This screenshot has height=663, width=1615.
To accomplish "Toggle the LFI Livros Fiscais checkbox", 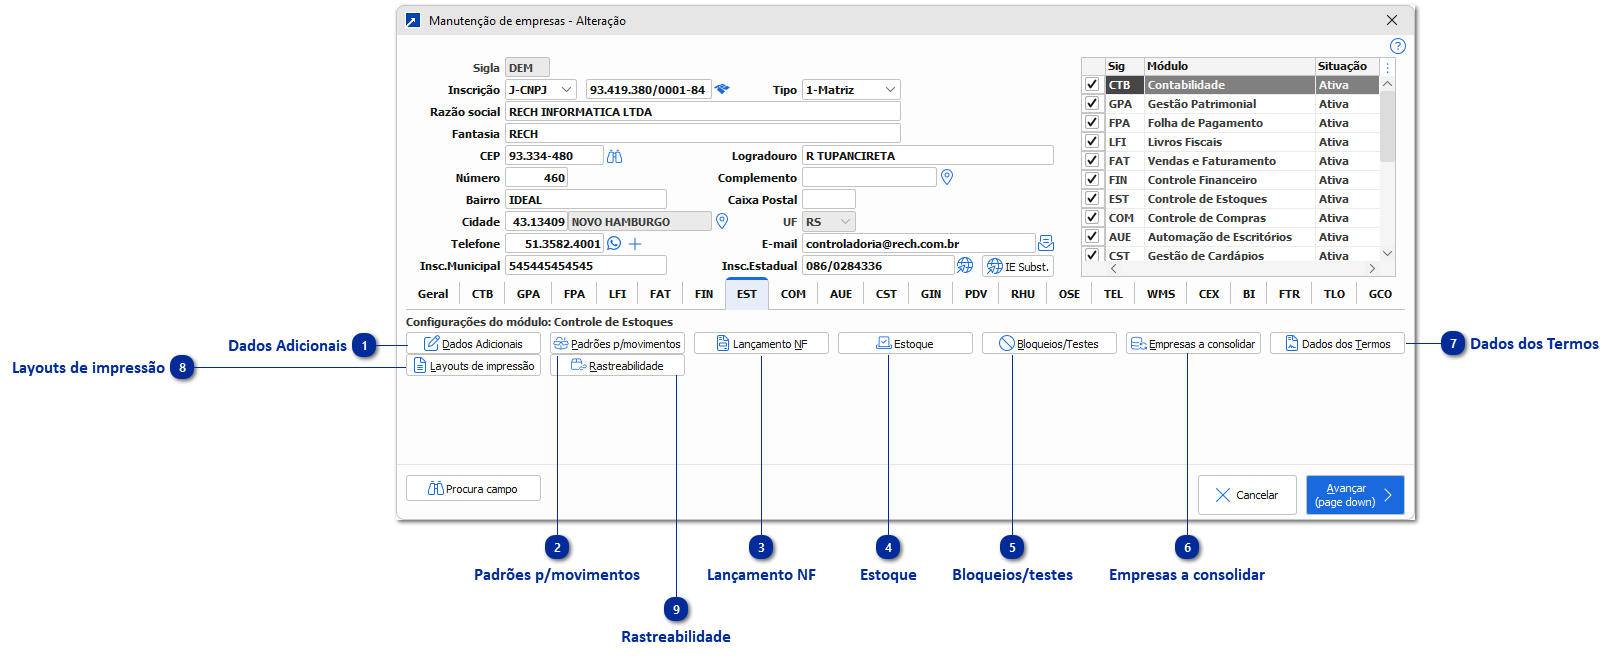I will [1092, 142].
